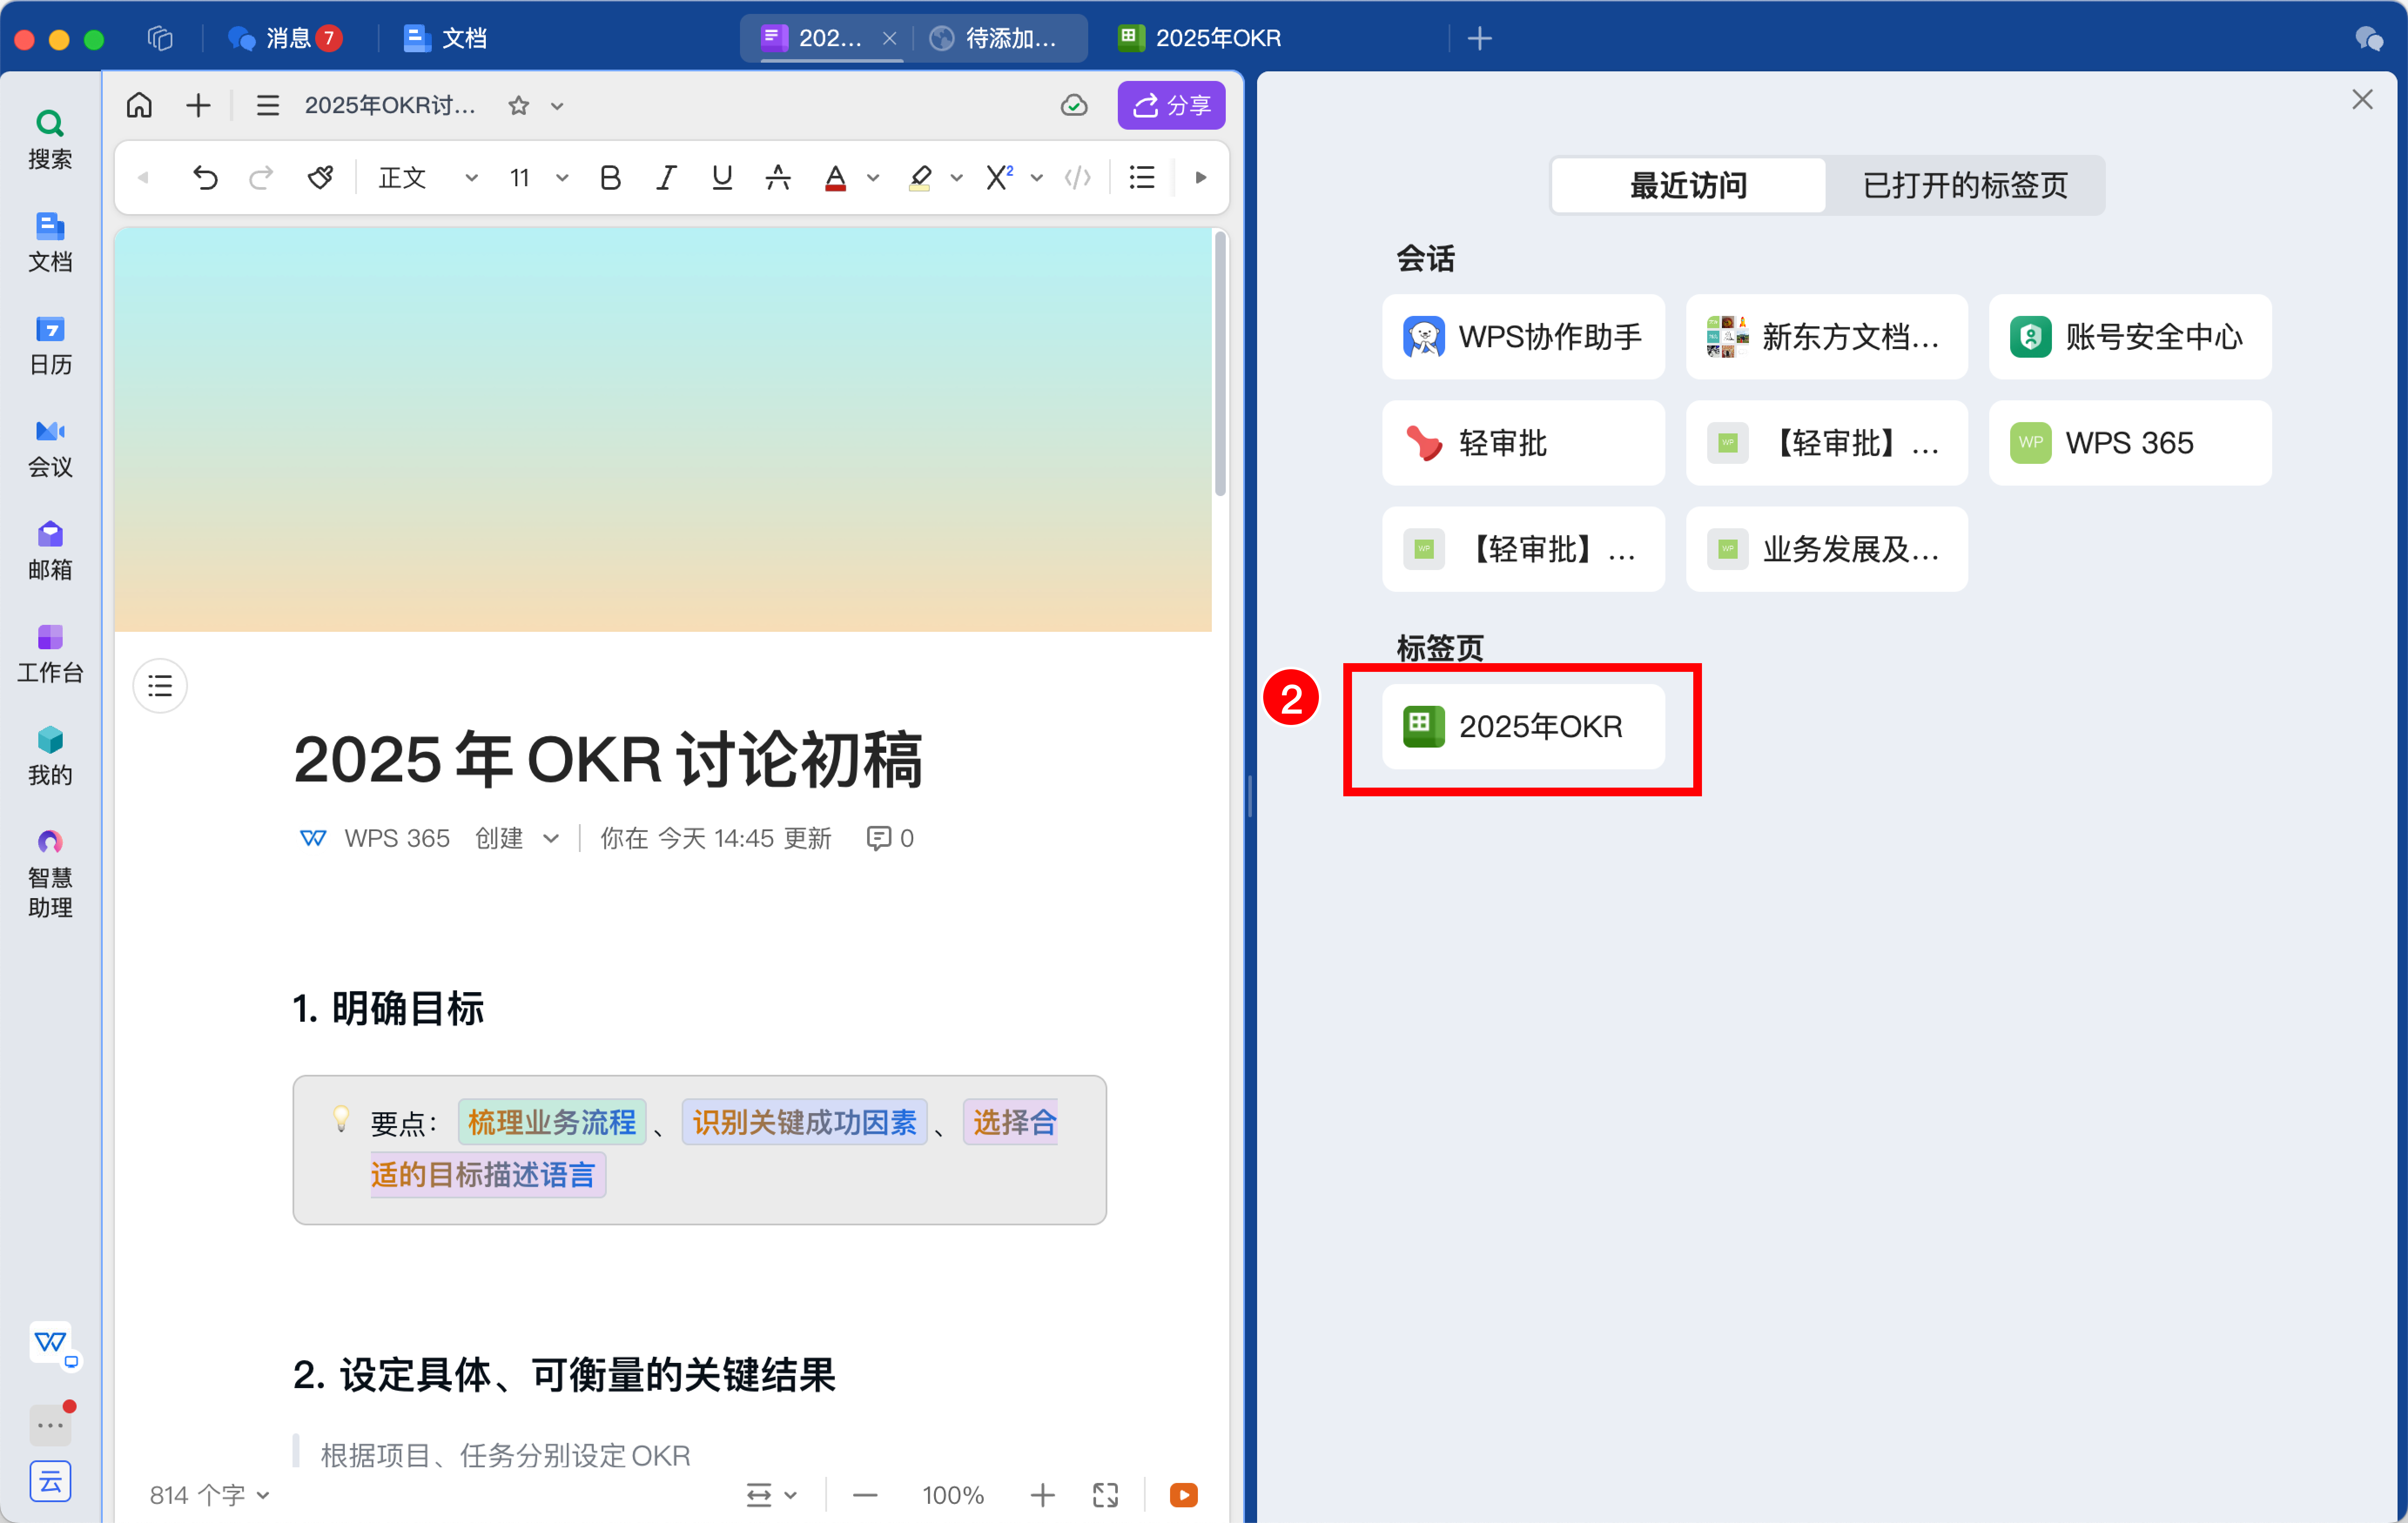
Task: Open the 新东方文档 conversation
Action: 1826,337
